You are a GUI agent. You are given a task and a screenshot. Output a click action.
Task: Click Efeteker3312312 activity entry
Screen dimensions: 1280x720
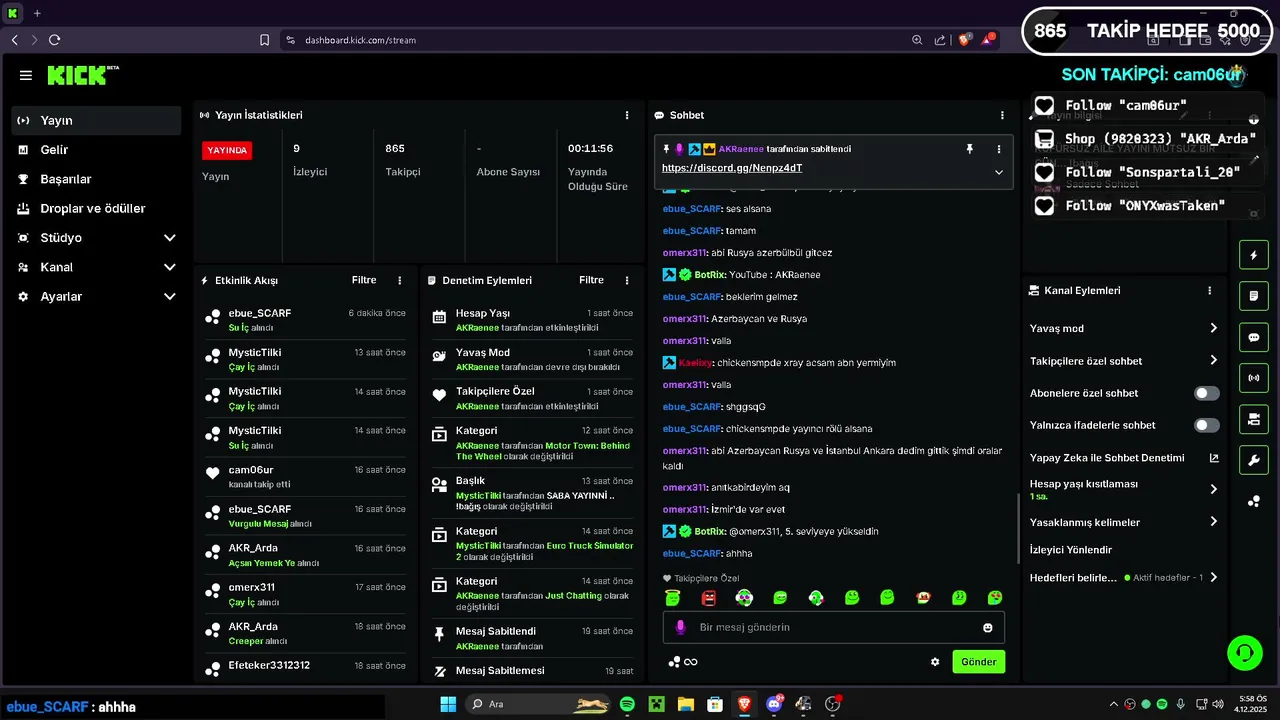point(305,666)
